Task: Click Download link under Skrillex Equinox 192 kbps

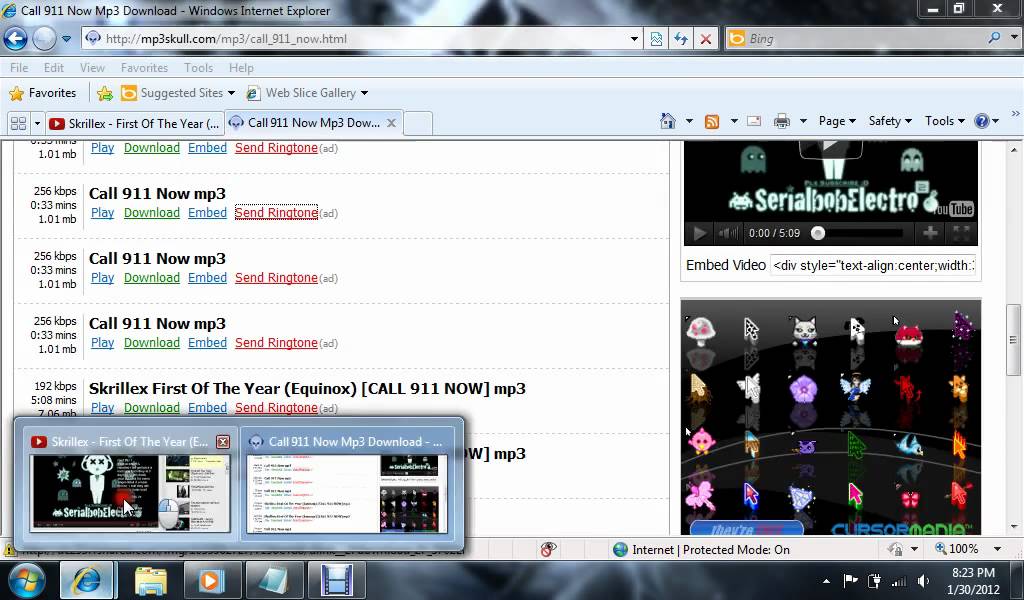Action: click(x=152, y=407)
